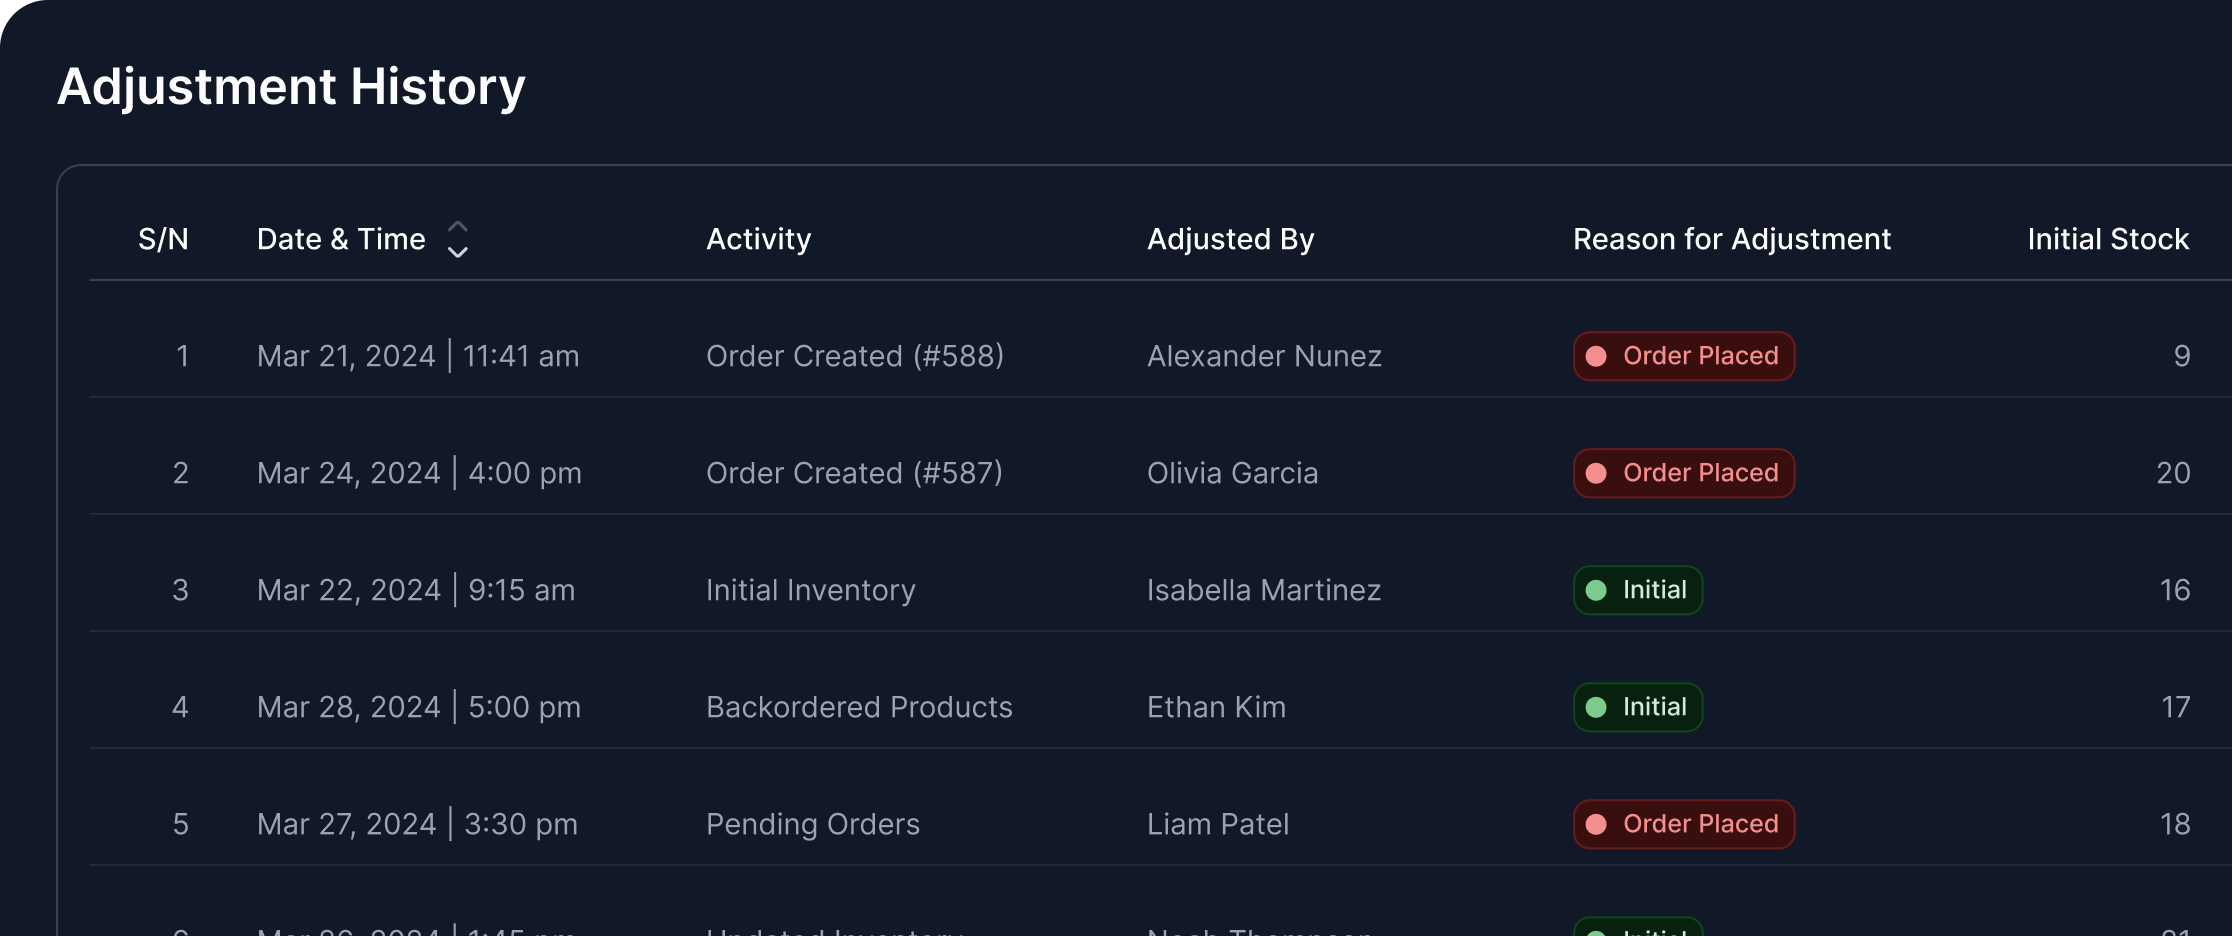This screenshot has width=2232, height=936.
Task: Open Order Created (#587) activity
Action: tap(854, 473)
